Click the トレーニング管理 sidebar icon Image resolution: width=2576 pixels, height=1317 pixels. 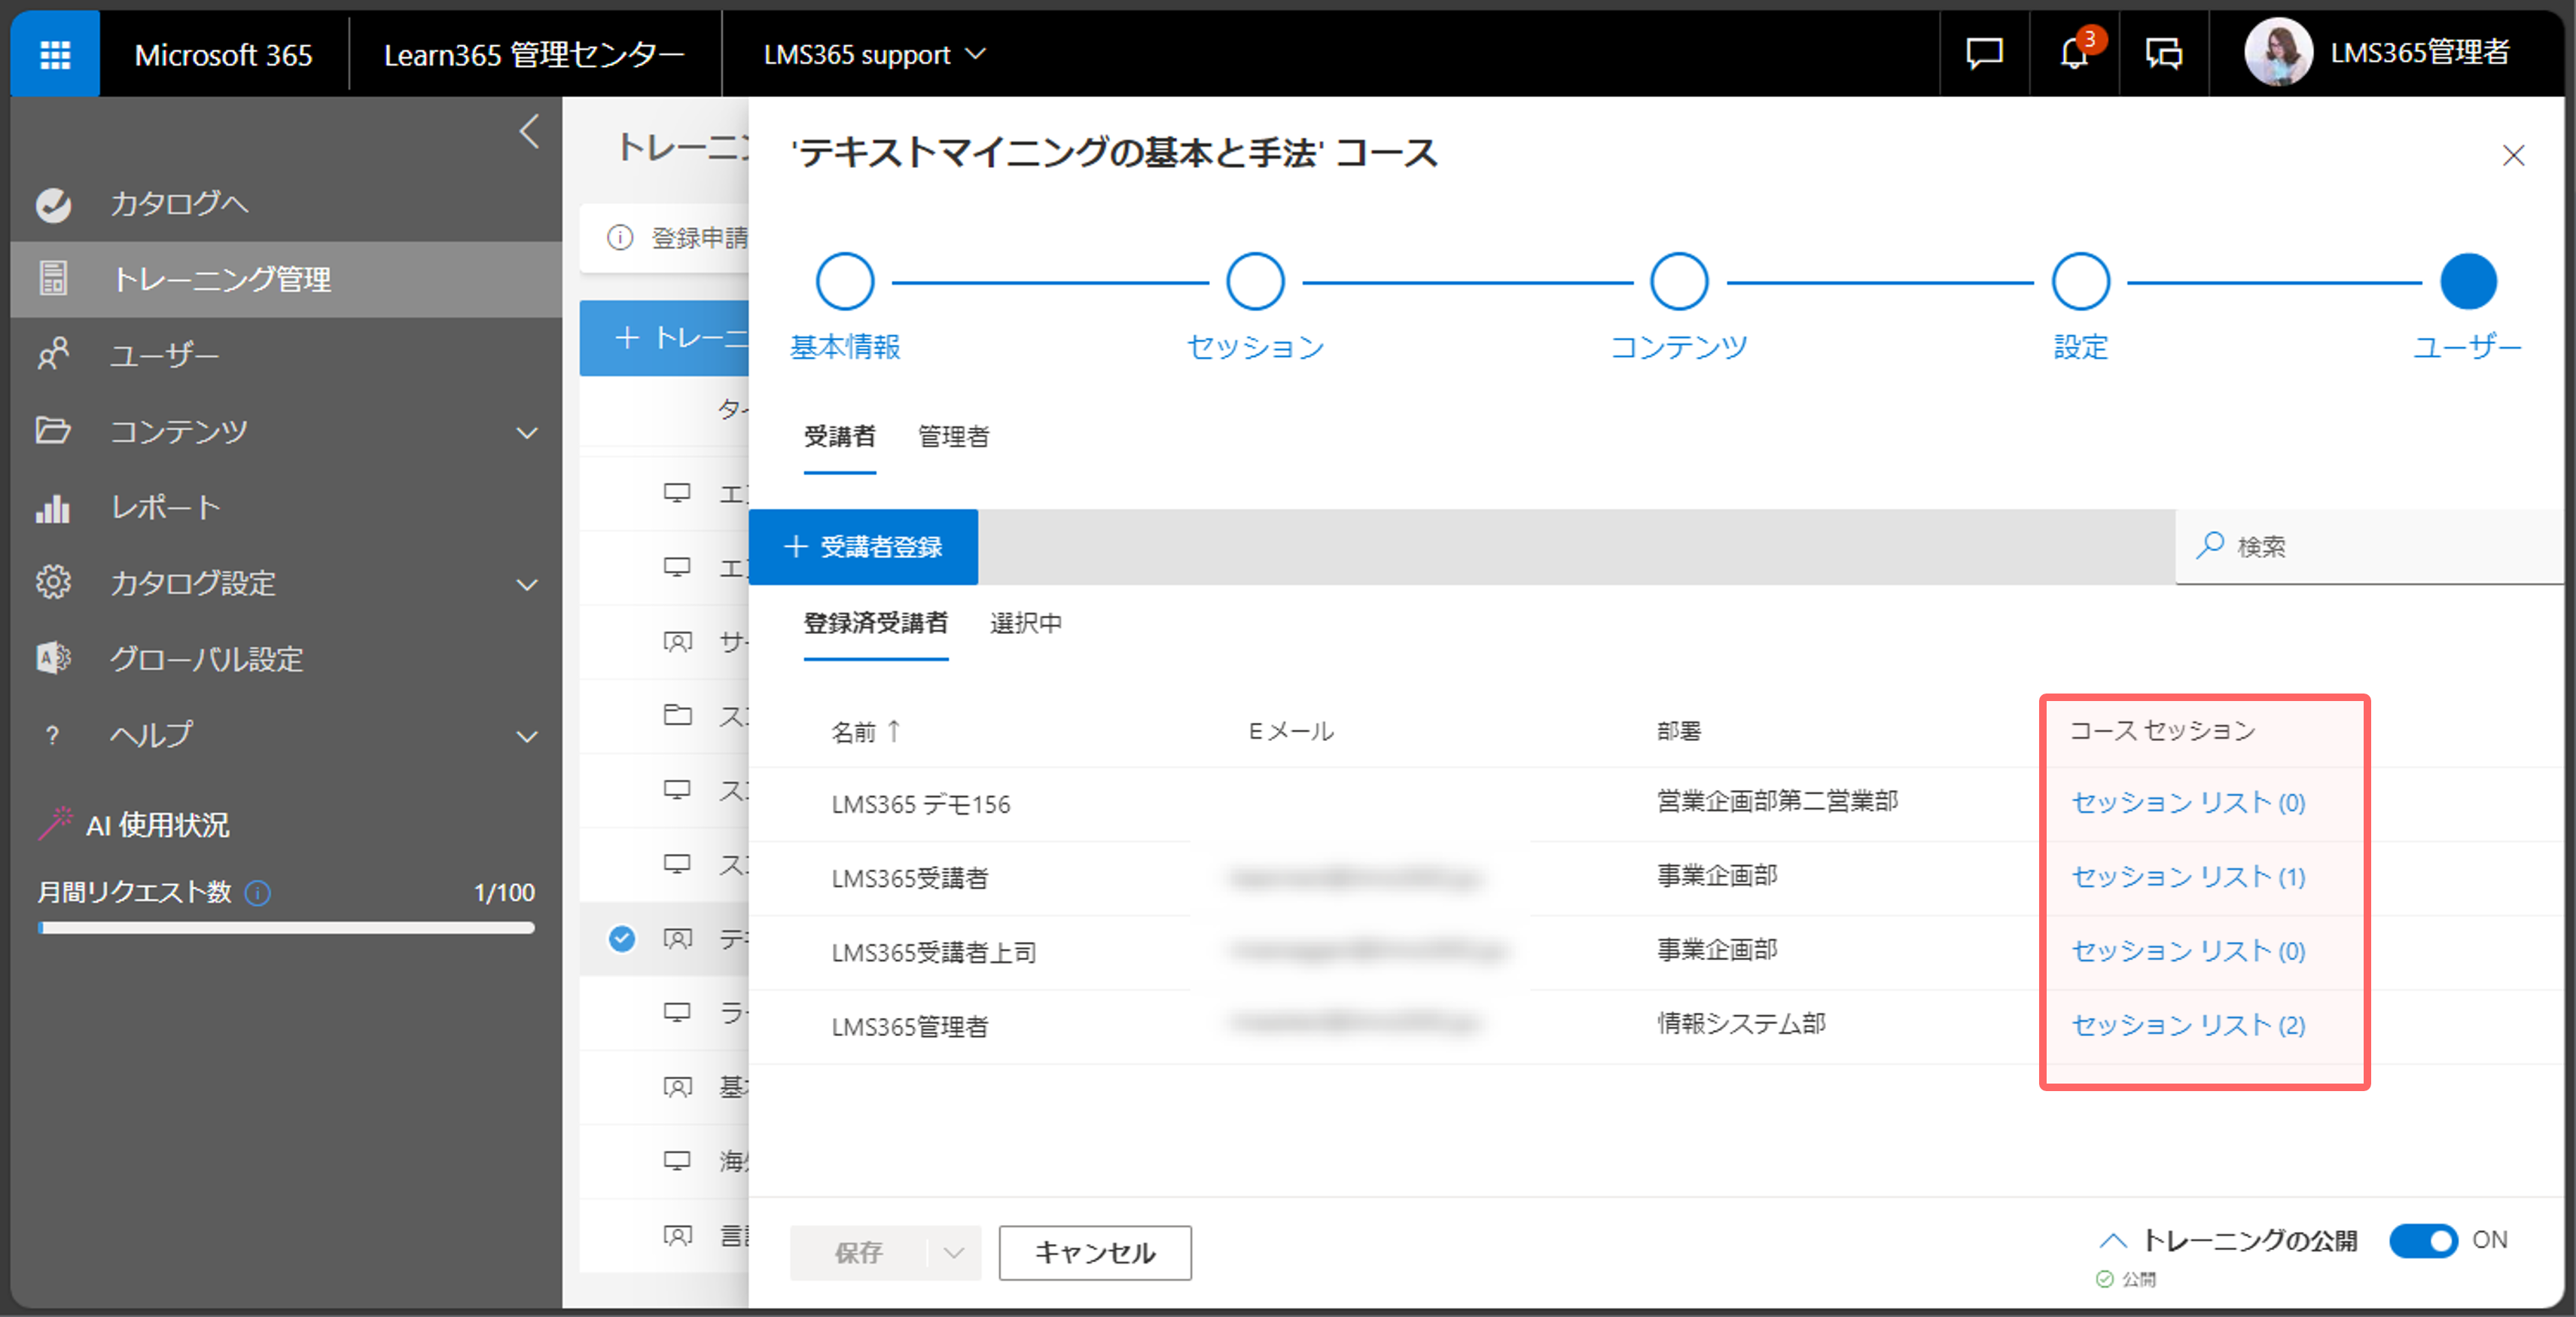[53, 279]
